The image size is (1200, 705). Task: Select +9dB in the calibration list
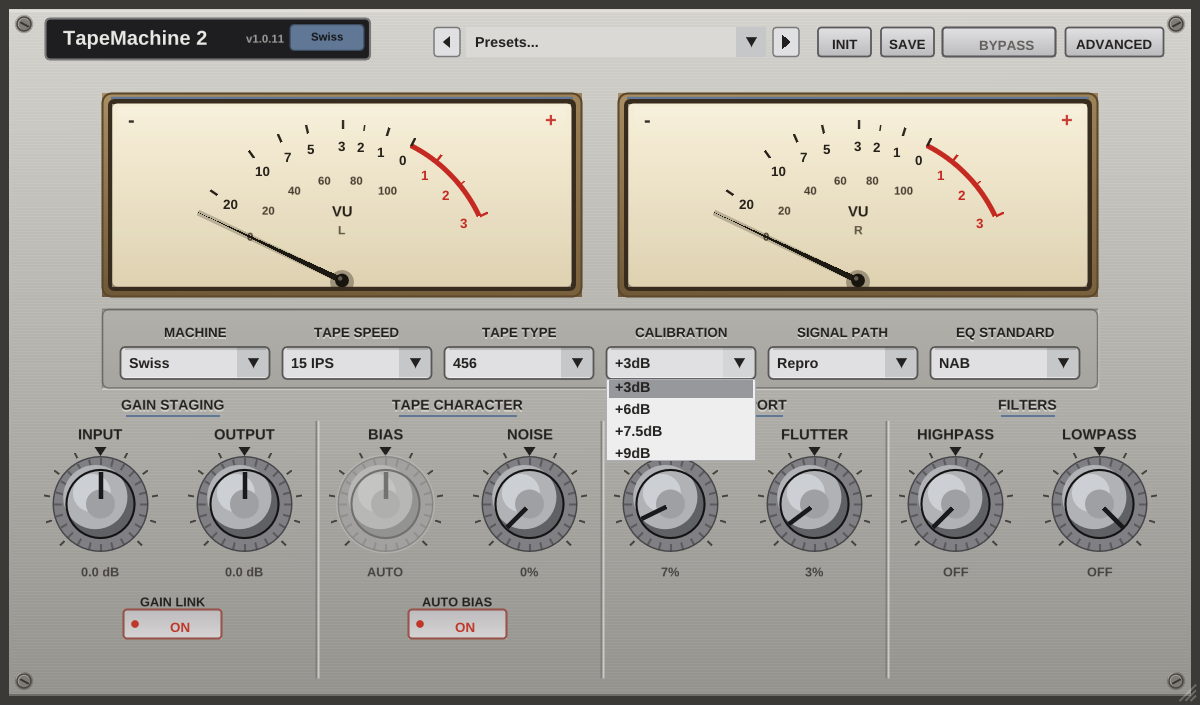coord(681,452)
